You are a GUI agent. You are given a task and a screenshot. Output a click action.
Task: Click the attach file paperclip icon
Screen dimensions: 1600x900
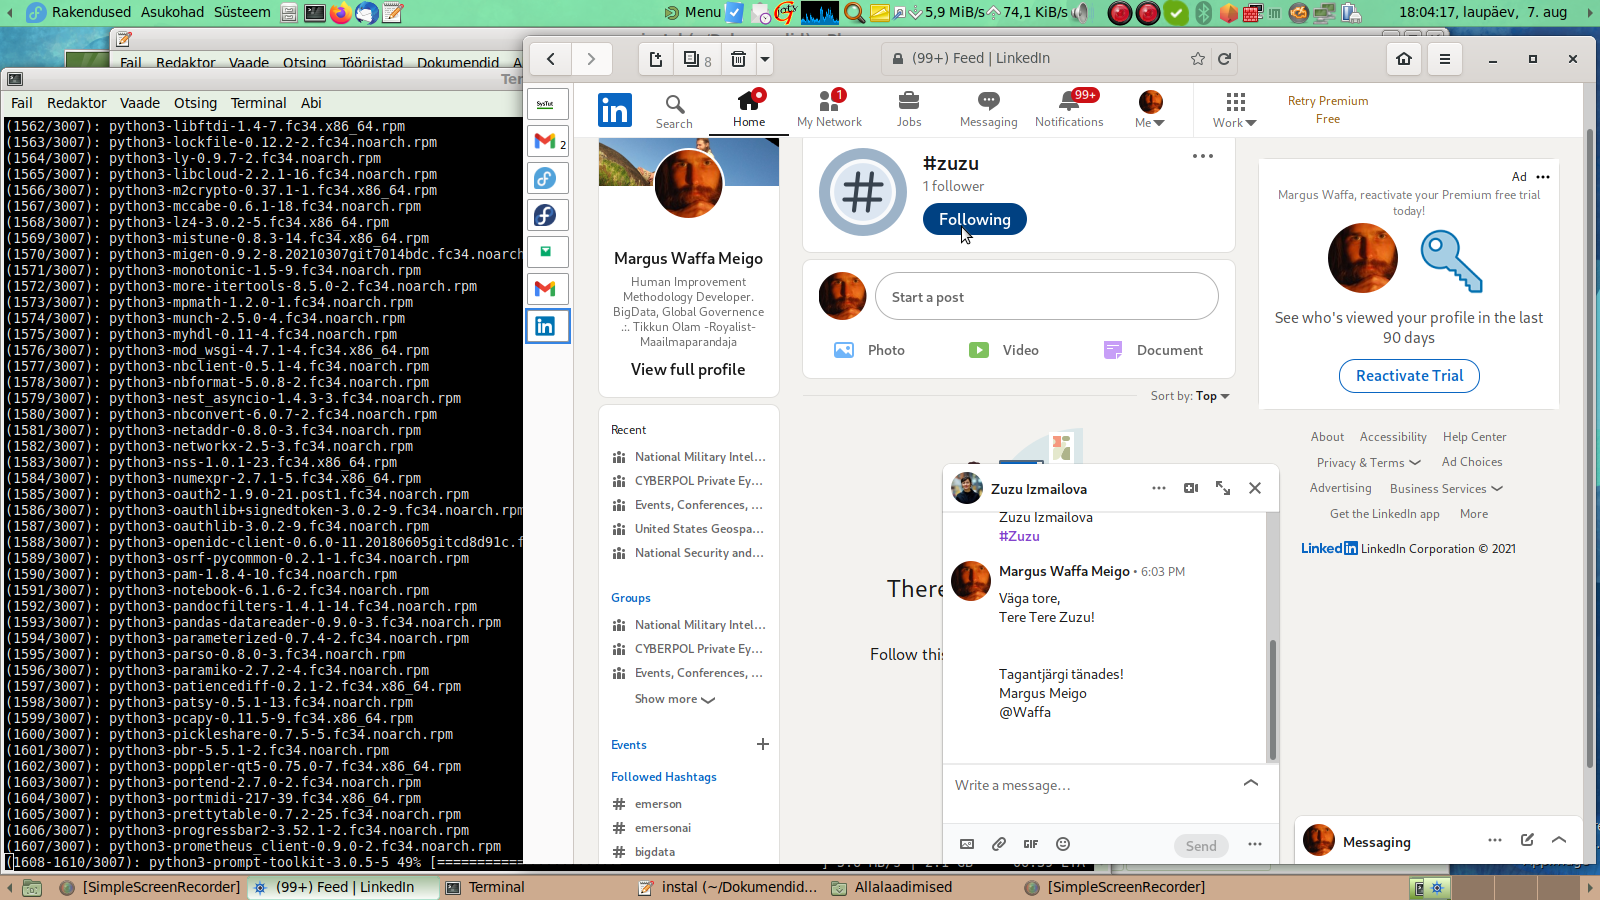999,844
